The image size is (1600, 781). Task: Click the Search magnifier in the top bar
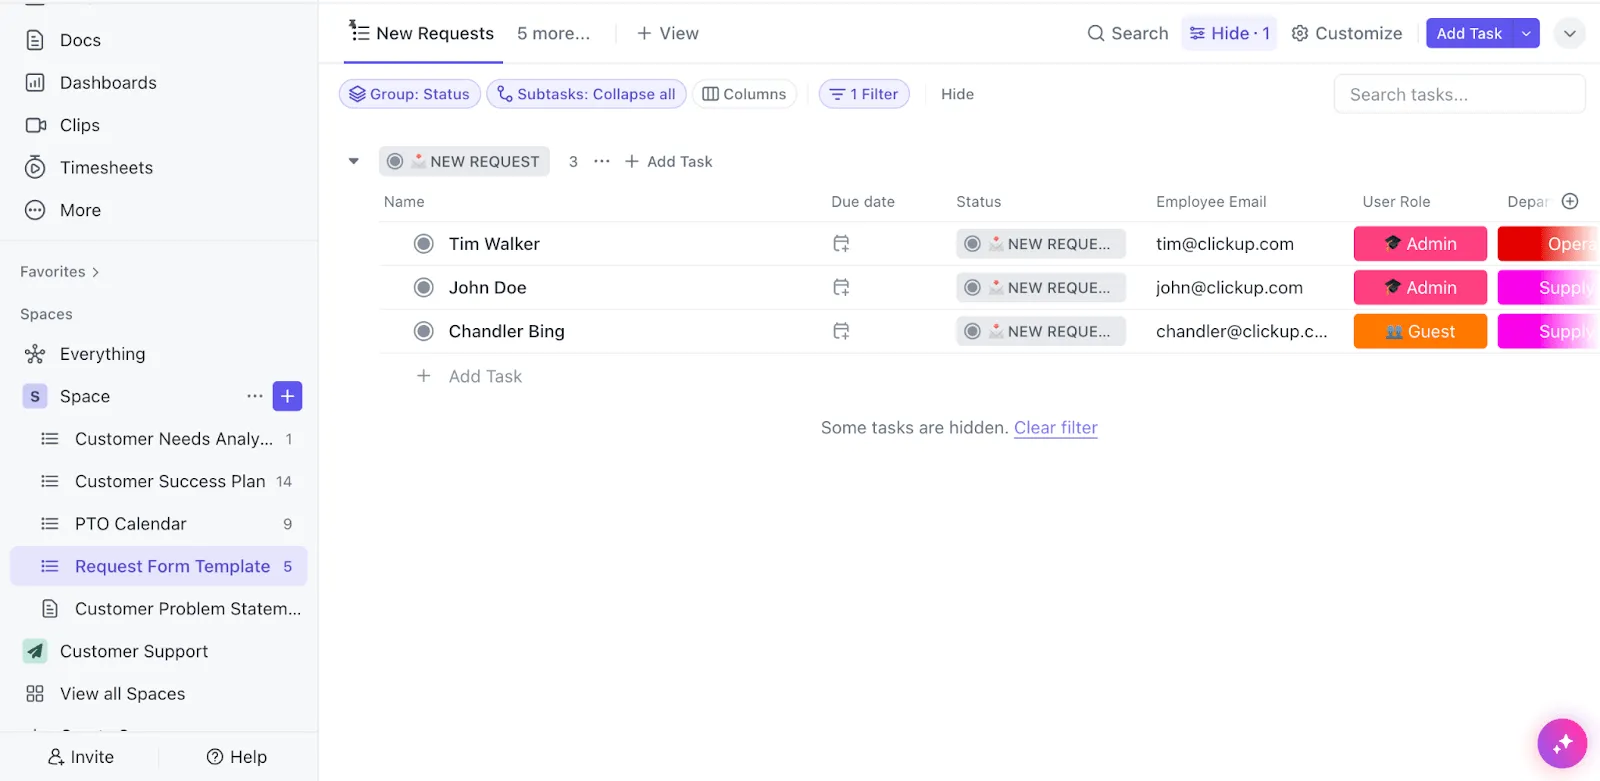coord(1096,33)
